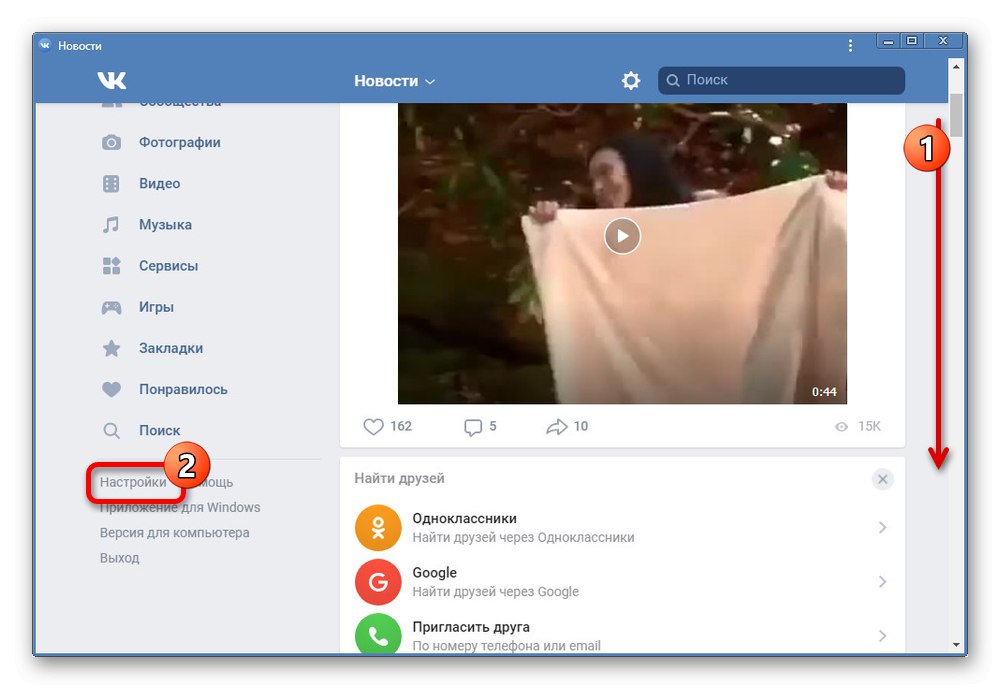
Task: Open Одноклассники row chevron
Action: [x=883, y=528]
